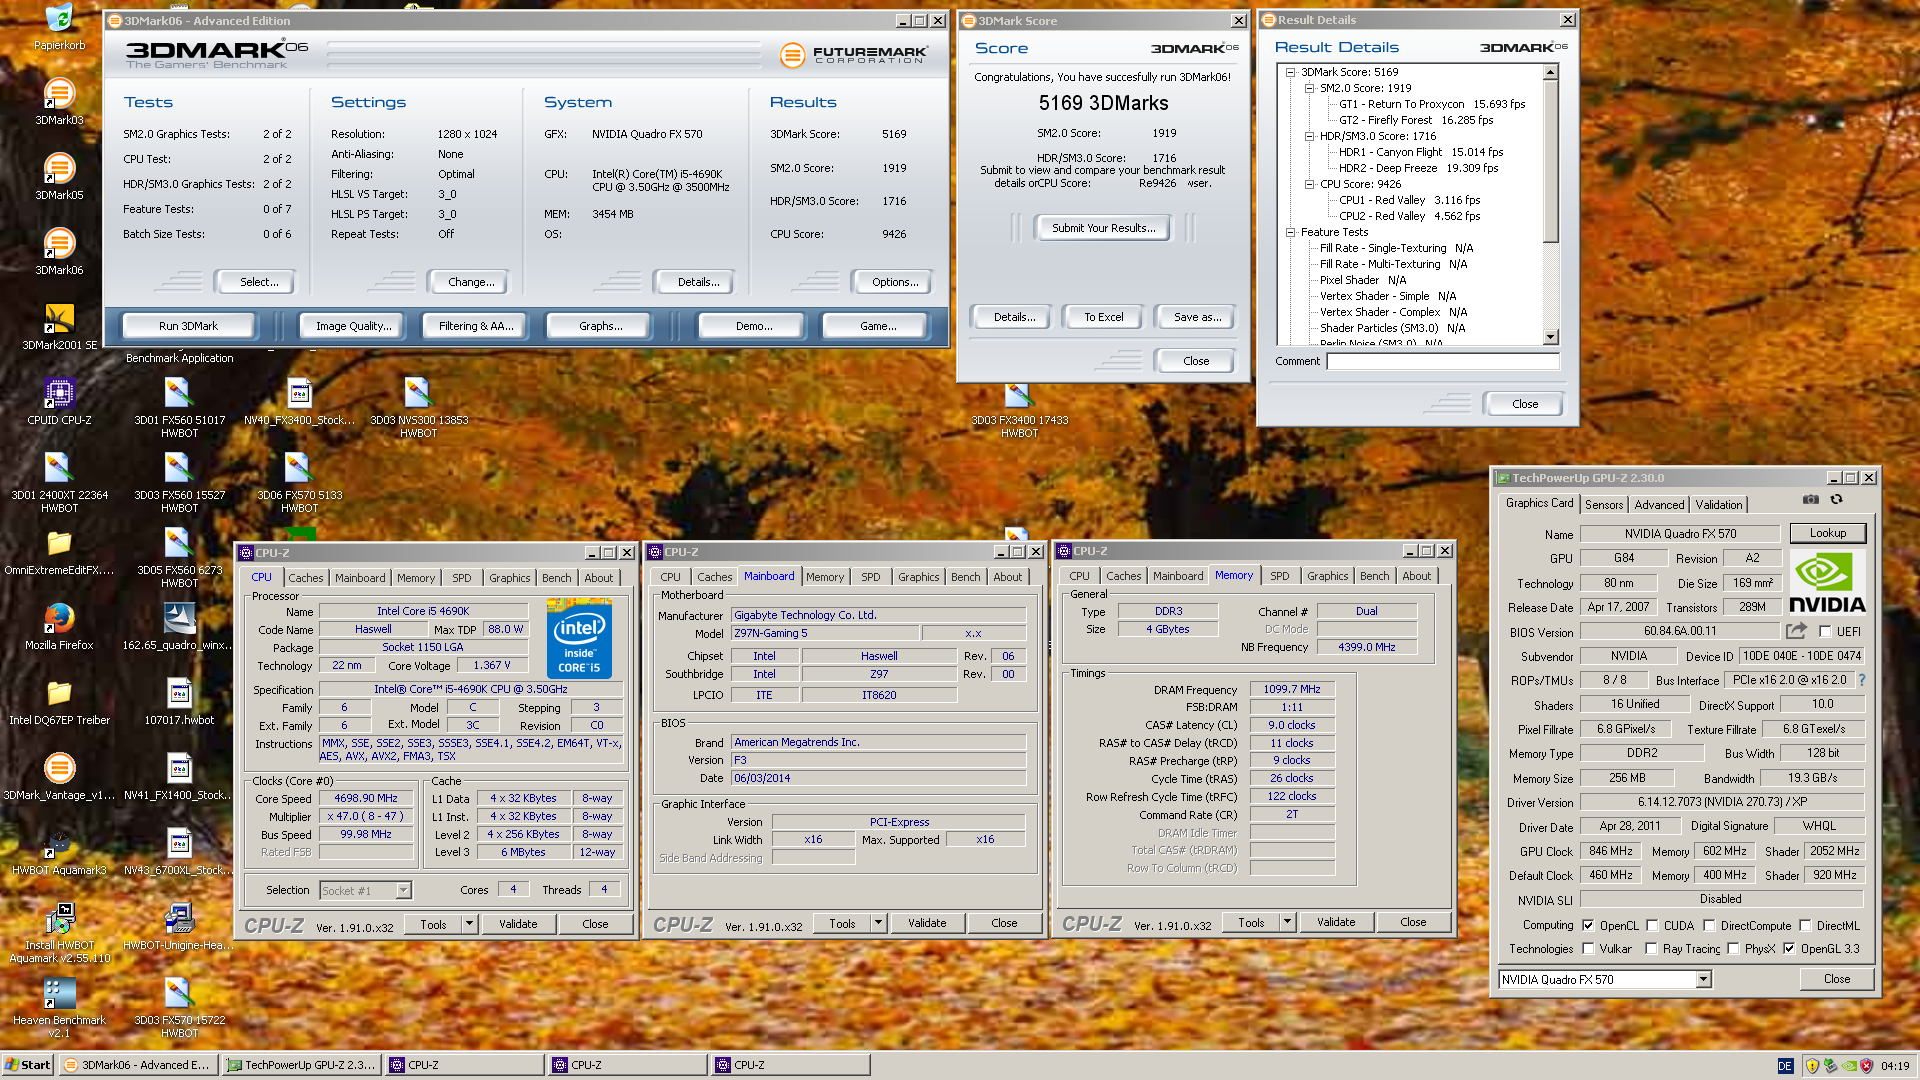Click the Result Details scroll up arrow
The height and width of the screenshot is (1080, 1920).
(1550, 72)
